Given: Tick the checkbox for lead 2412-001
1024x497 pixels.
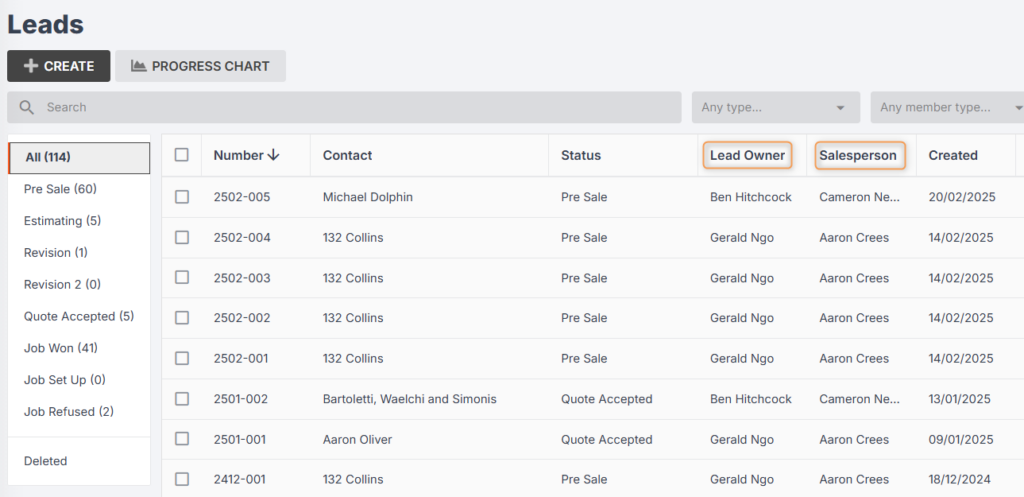Looking at the screenshot, I should click(181, 479).
